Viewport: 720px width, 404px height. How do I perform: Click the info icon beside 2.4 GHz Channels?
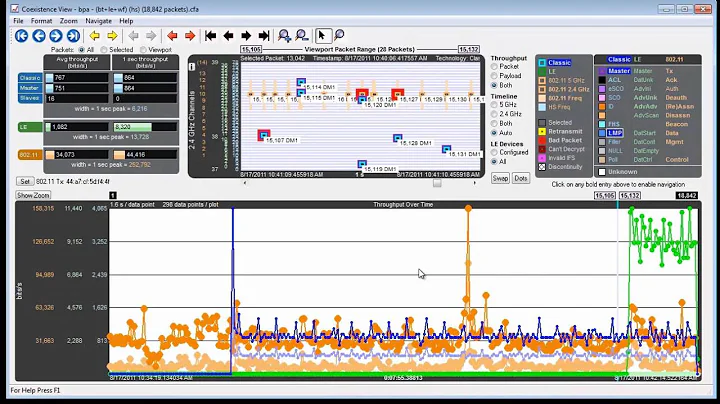192,66
